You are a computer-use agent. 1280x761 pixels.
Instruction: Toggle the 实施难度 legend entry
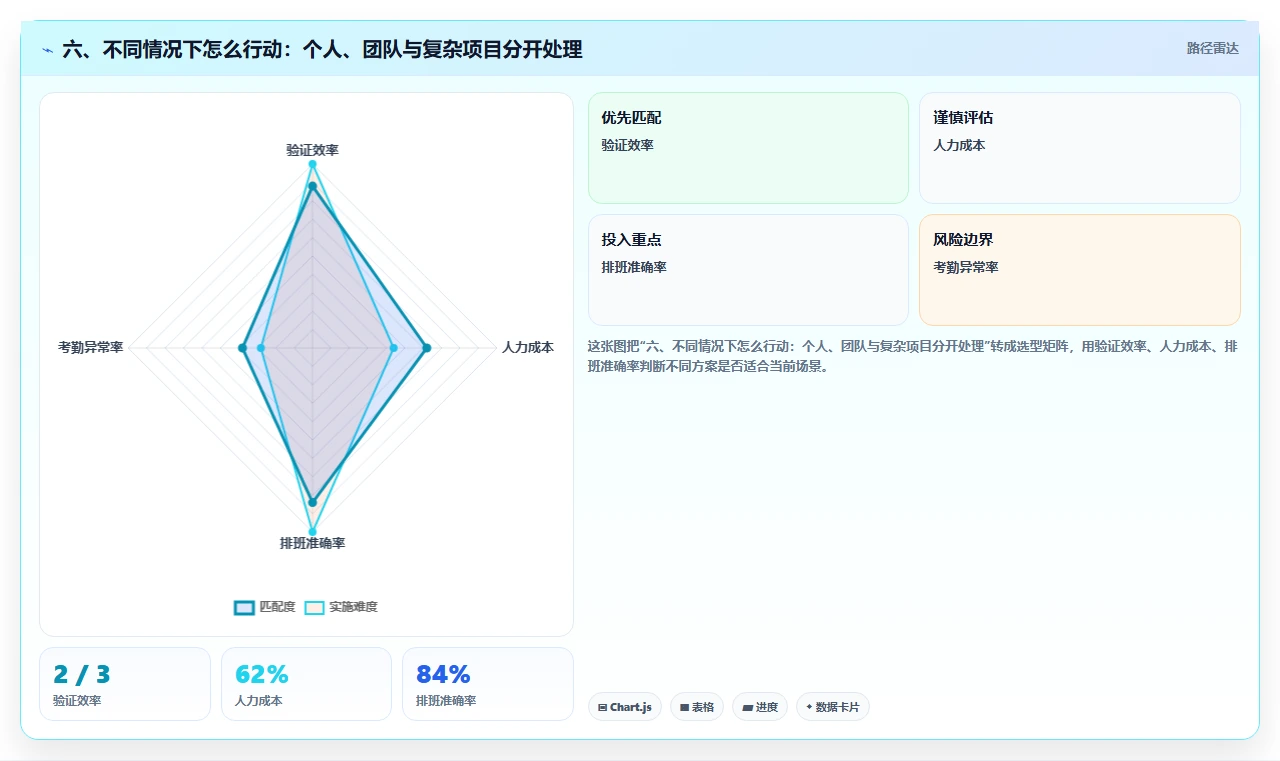coord(341,607)
